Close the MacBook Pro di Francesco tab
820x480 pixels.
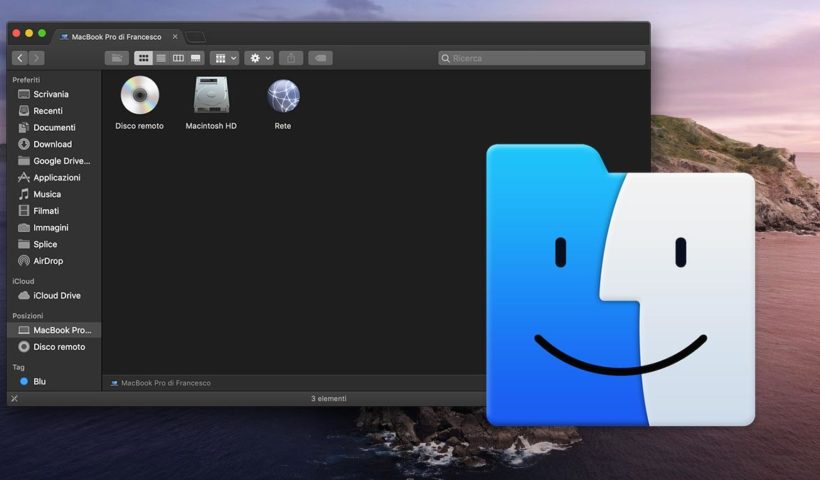pos(175,37)
